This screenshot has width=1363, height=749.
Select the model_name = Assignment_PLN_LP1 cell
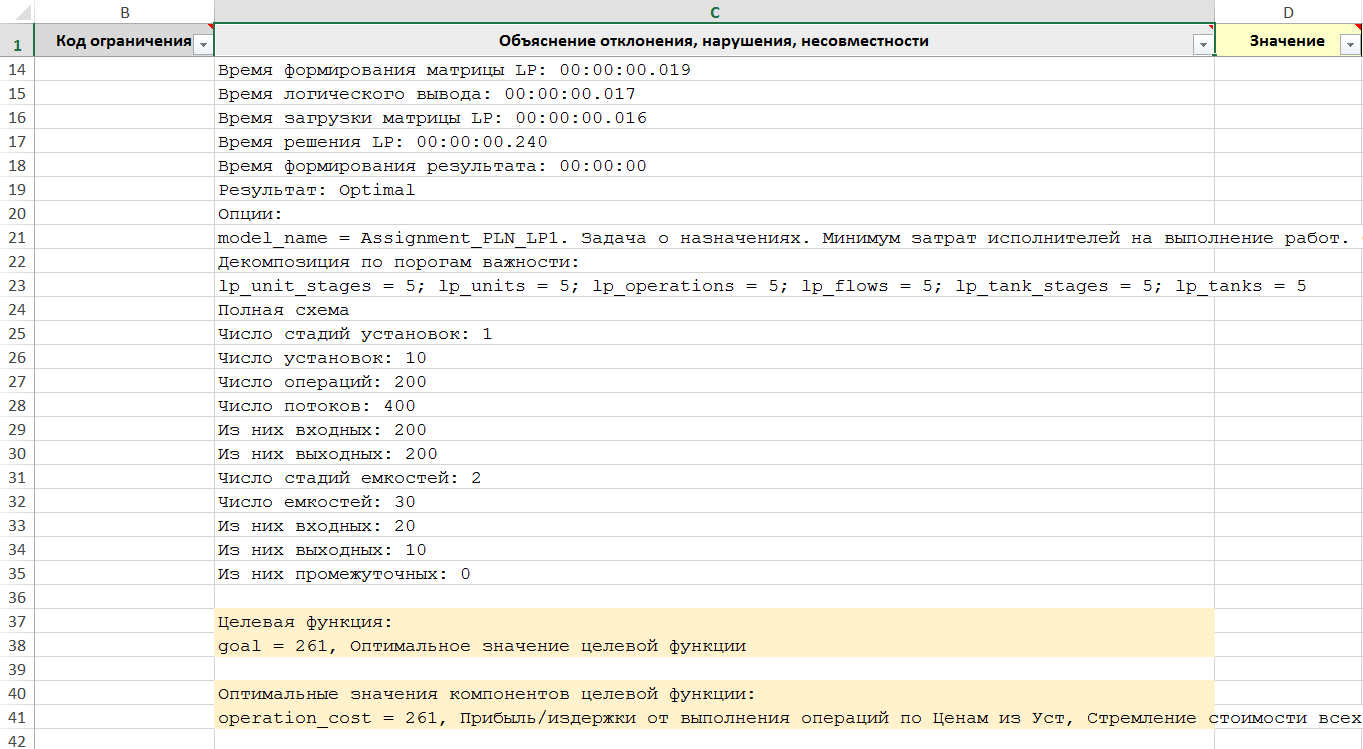click(700, 238)
